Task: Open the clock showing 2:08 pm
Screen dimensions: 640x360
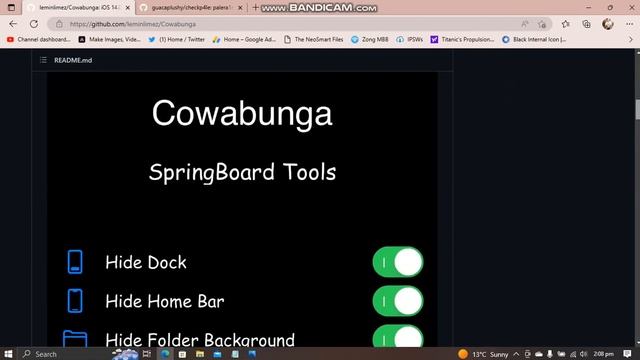Action: click(x=604, y=354)
